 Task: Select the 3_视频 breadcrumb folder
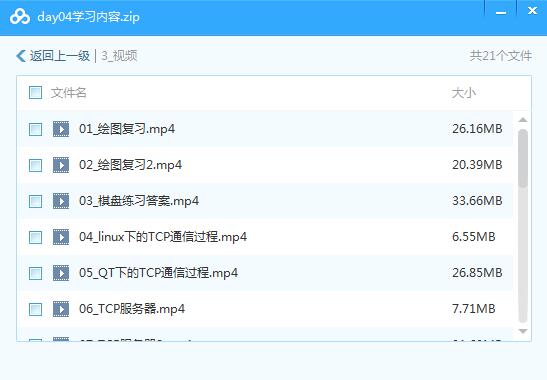point(119,56)
